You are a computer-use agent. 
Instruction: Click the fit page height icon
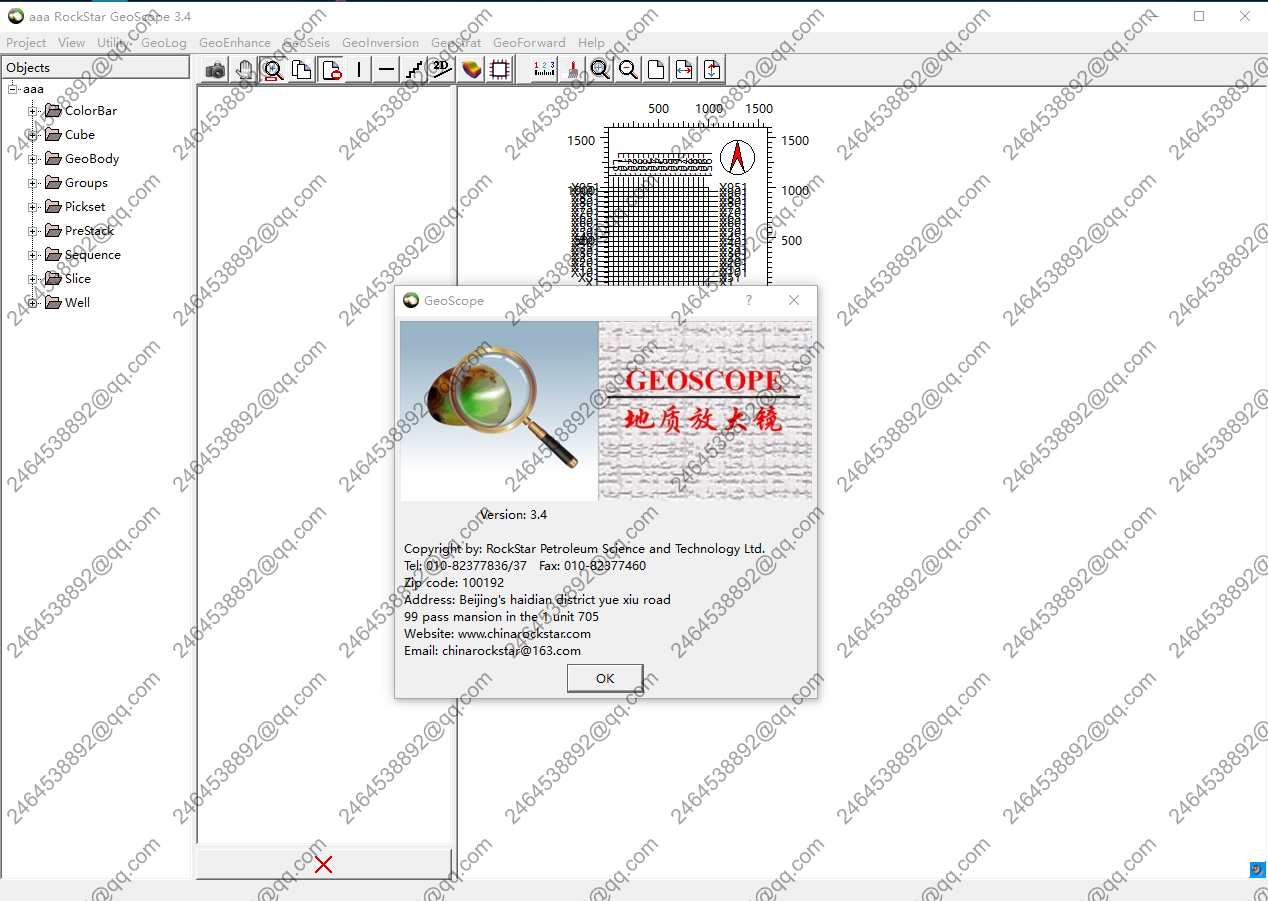pyautogui.click(x=712, y=69)
